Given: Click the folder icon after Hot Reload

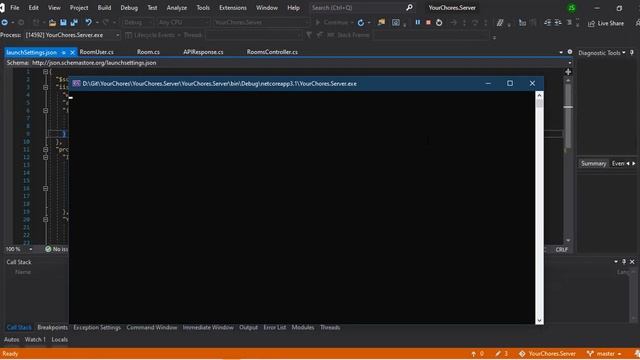Looking at the screenshot, I should [x=381, y=22].
